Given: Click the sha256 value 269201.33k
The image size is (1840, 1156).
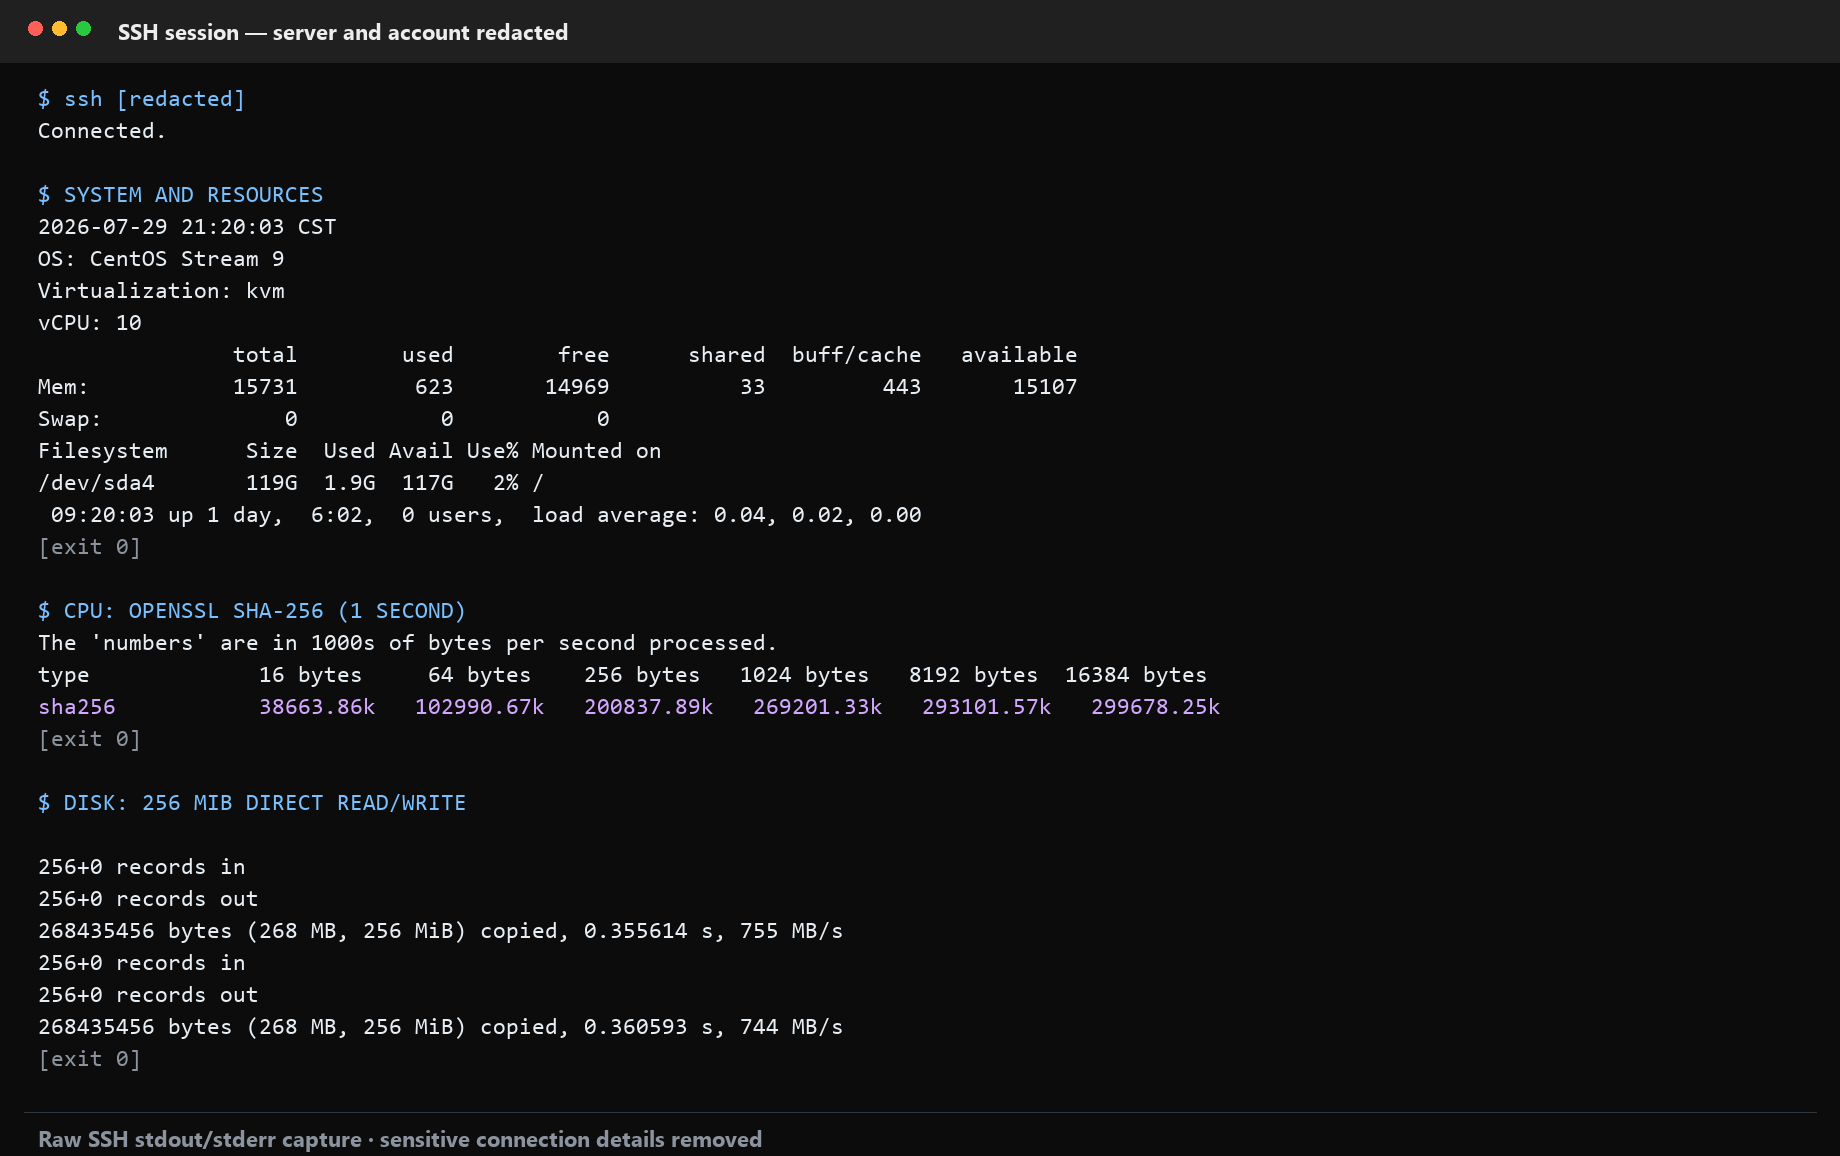Looking at the screenshot, I should [x=818, y=707].
